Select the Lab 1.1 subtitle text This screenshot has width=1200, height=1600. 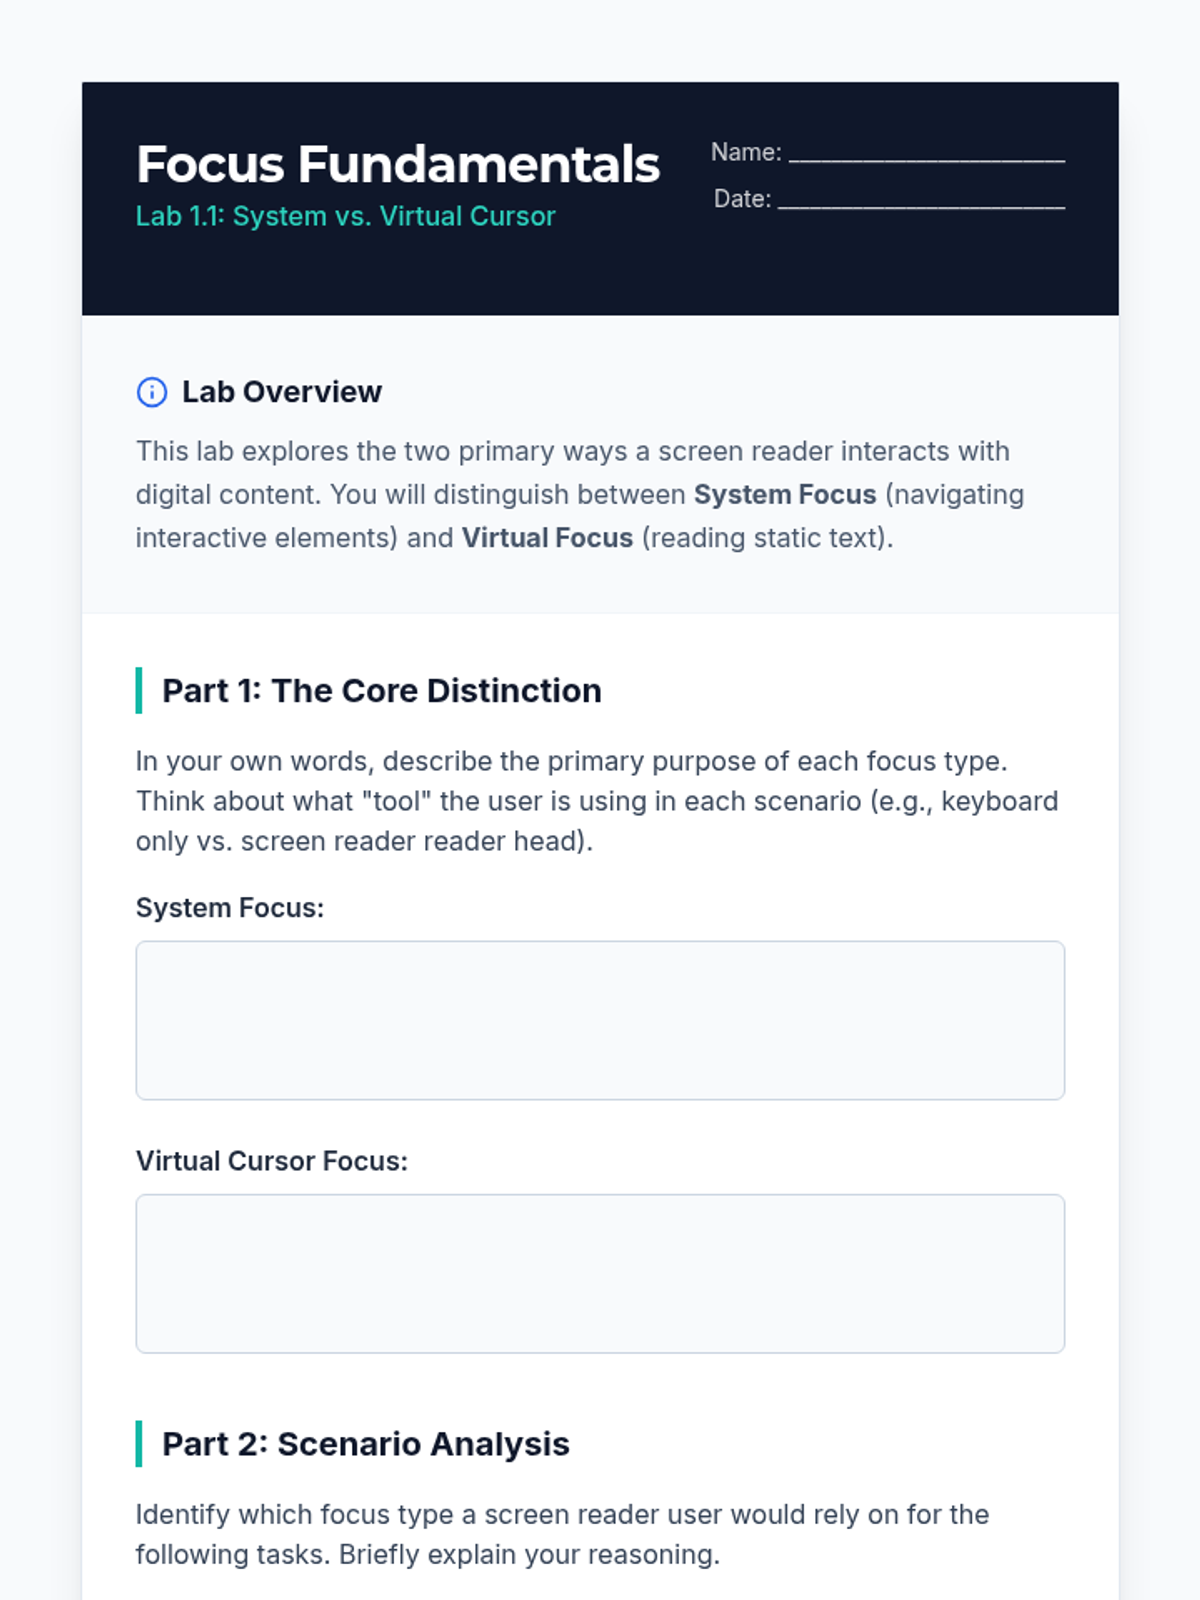[x=345, y=216]
